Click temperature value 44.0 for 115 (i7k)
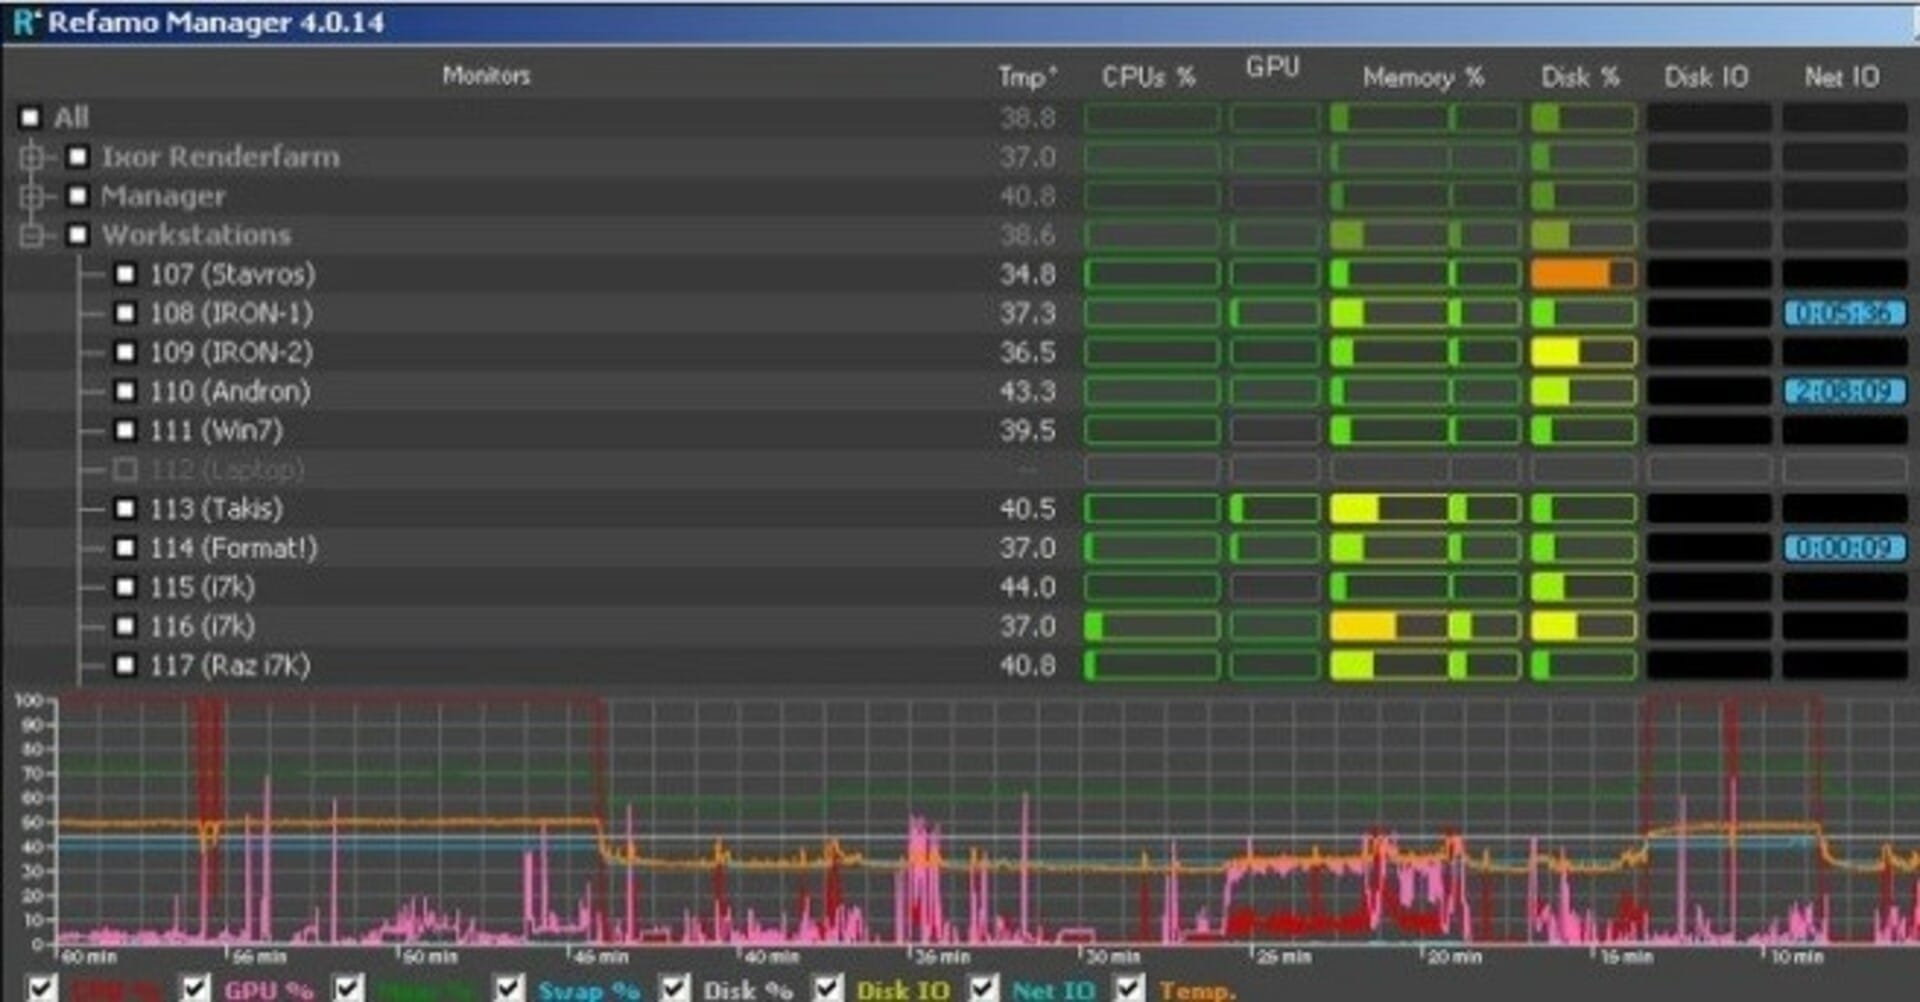The height and width of the screenshot is (1002, 1920). (x=1027, y=587)
